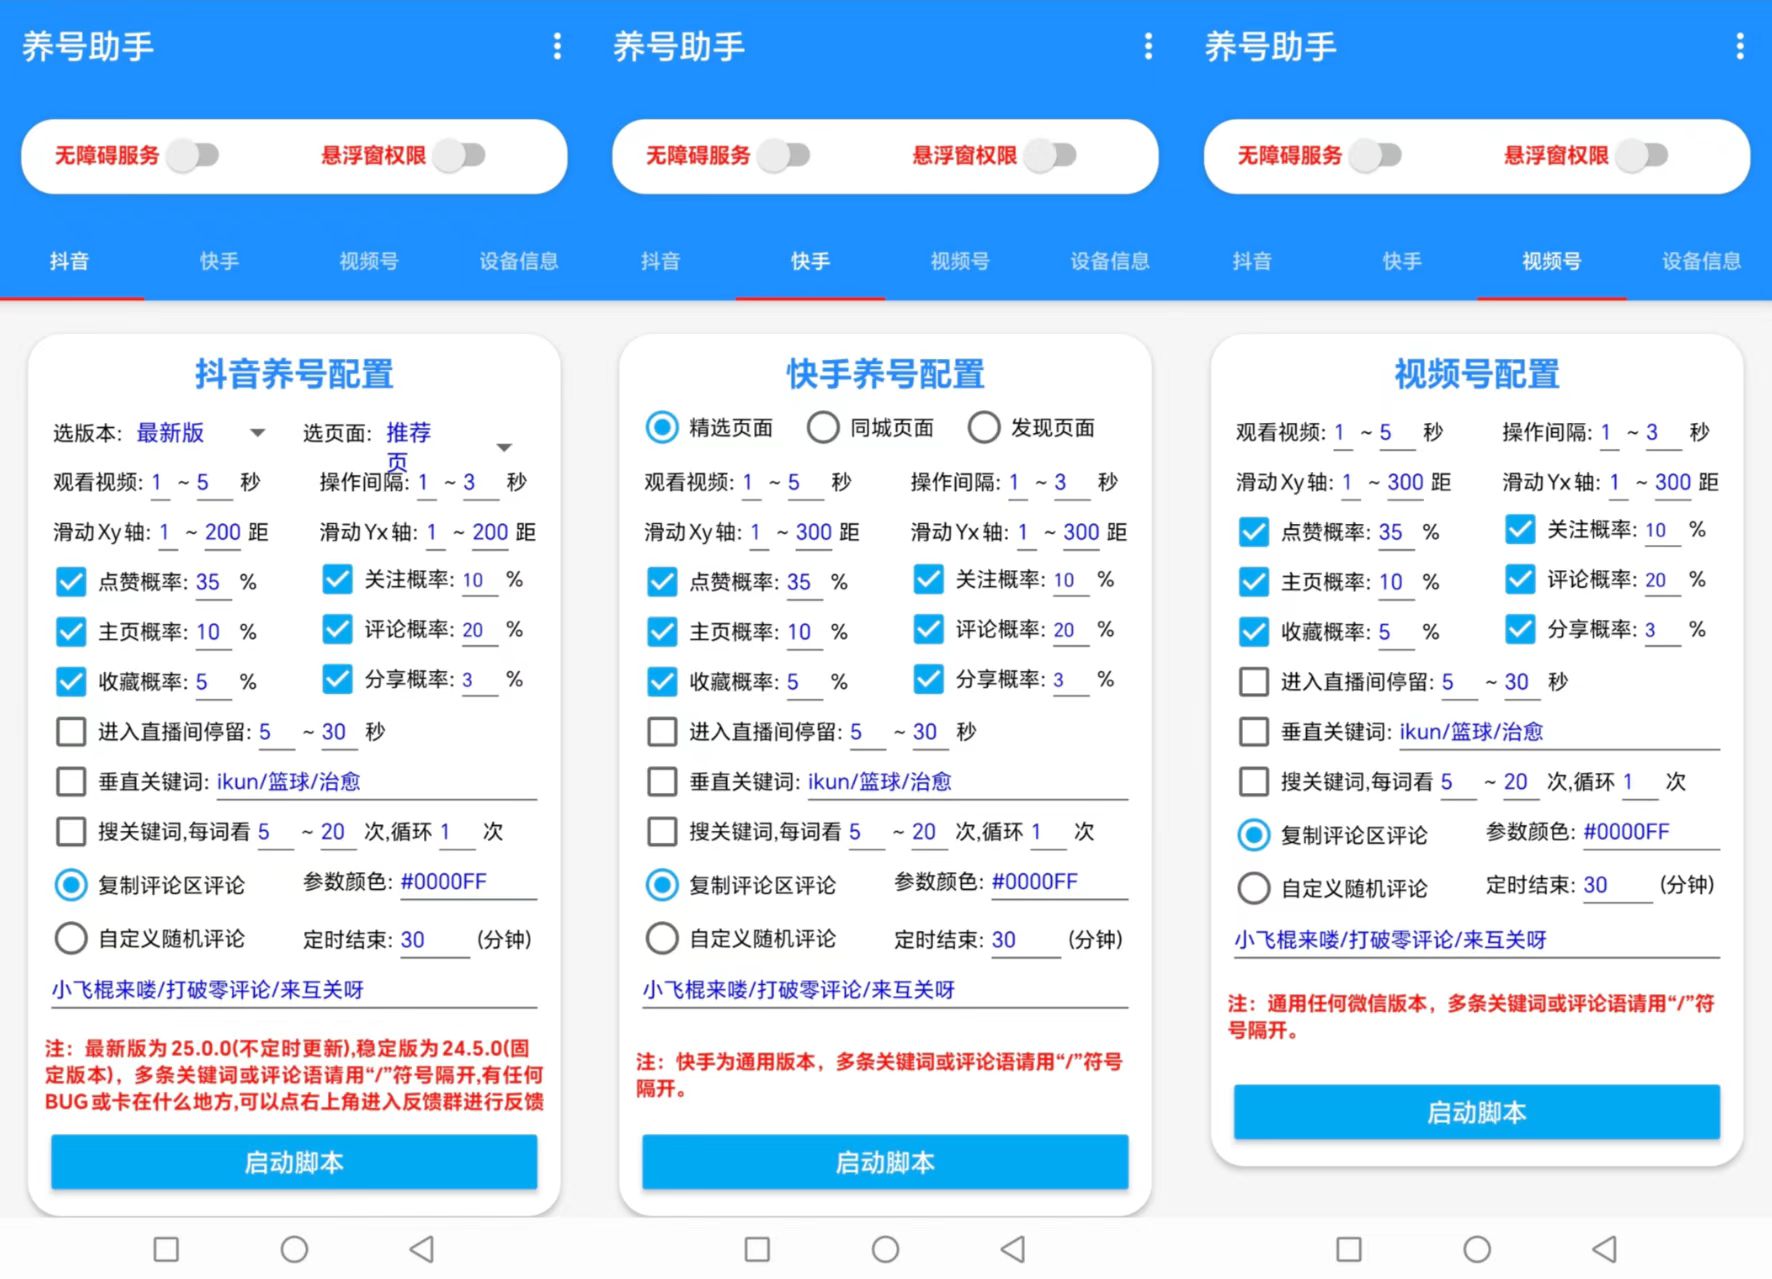Switch to 快手 tab in the right screen
This screenshot has width=1772, height=1279.
tap(1402, 262)
